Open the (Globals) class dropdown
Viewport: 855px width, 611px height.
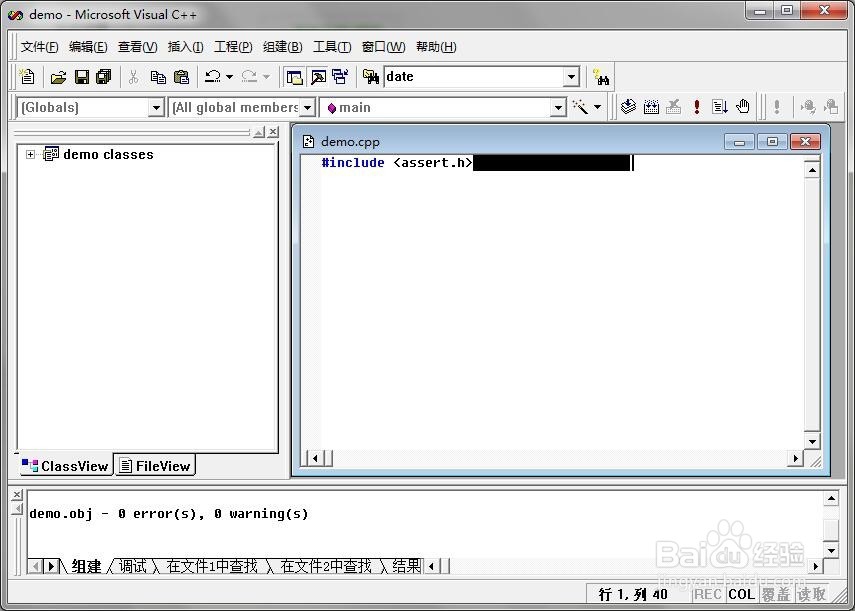click(x=156, y=107)
